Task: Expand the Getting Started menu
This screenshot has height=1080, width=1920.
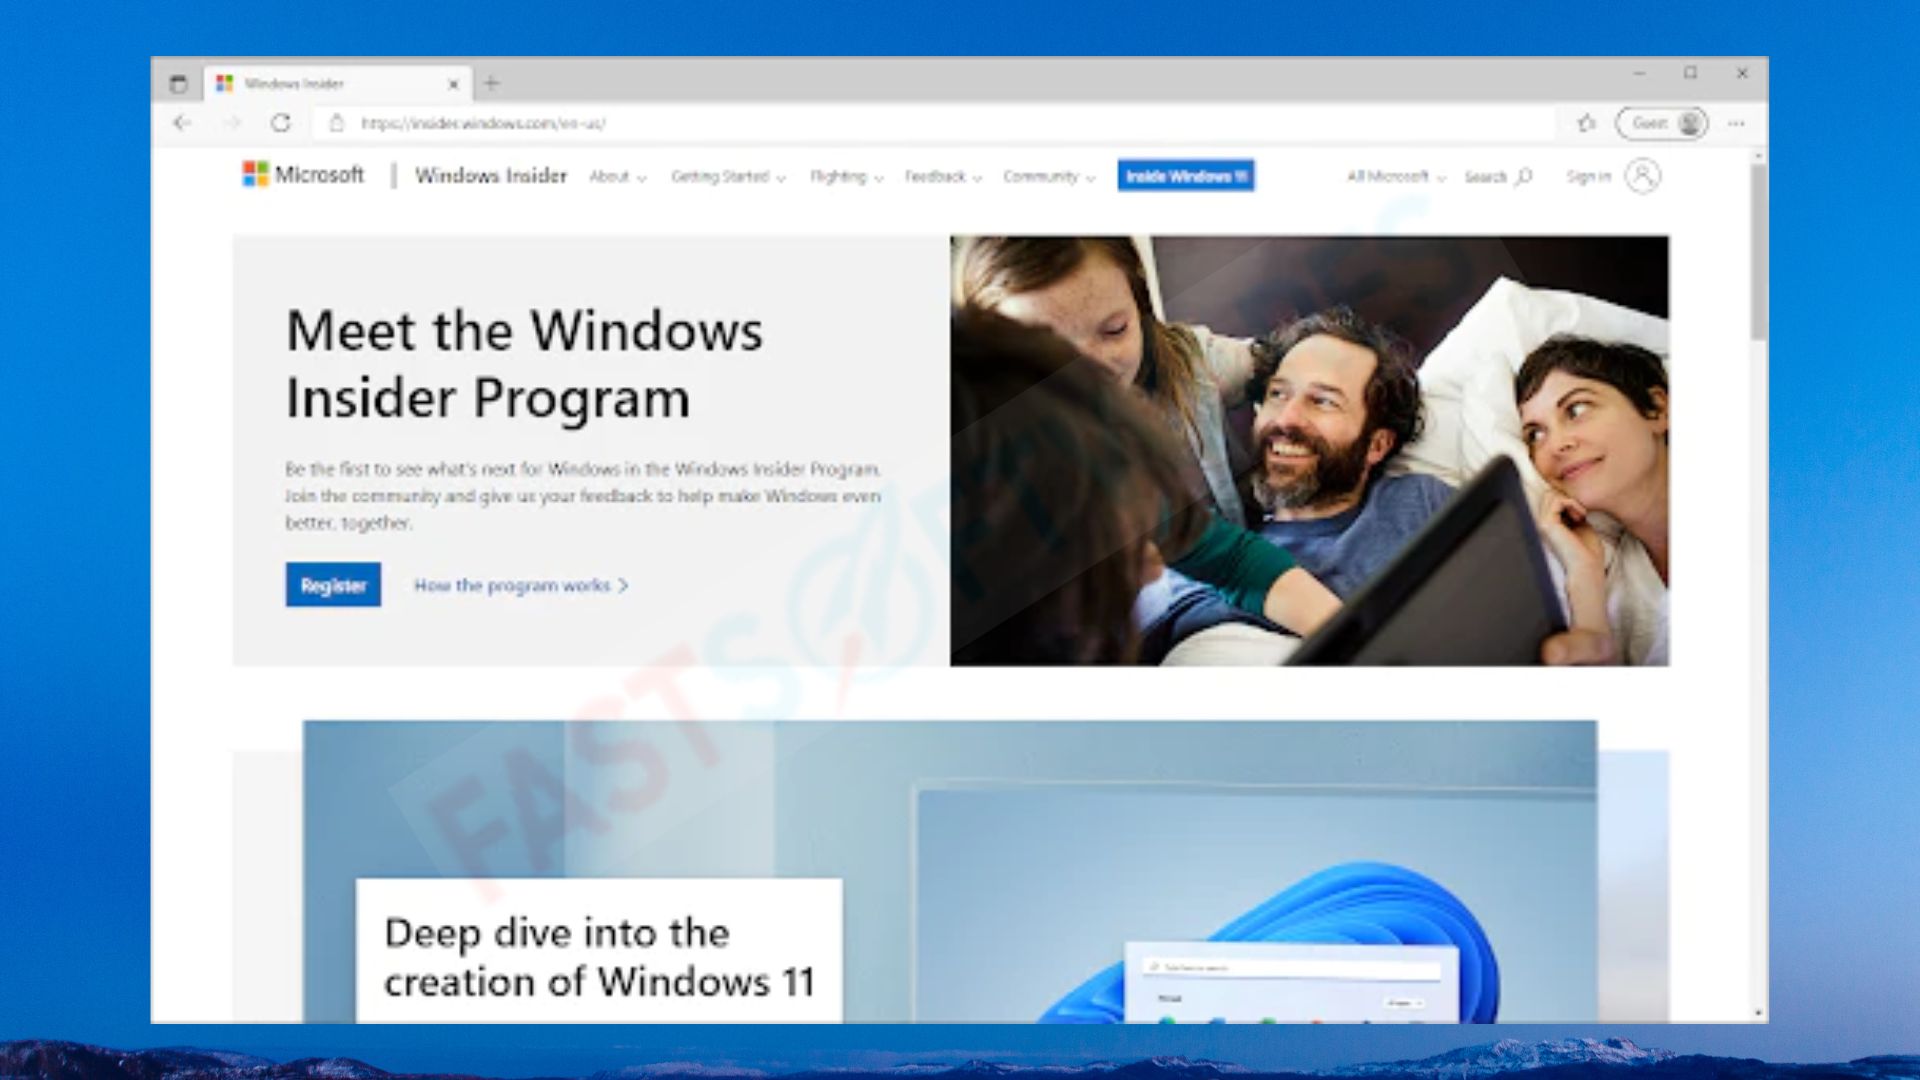Action: (728, 177)
